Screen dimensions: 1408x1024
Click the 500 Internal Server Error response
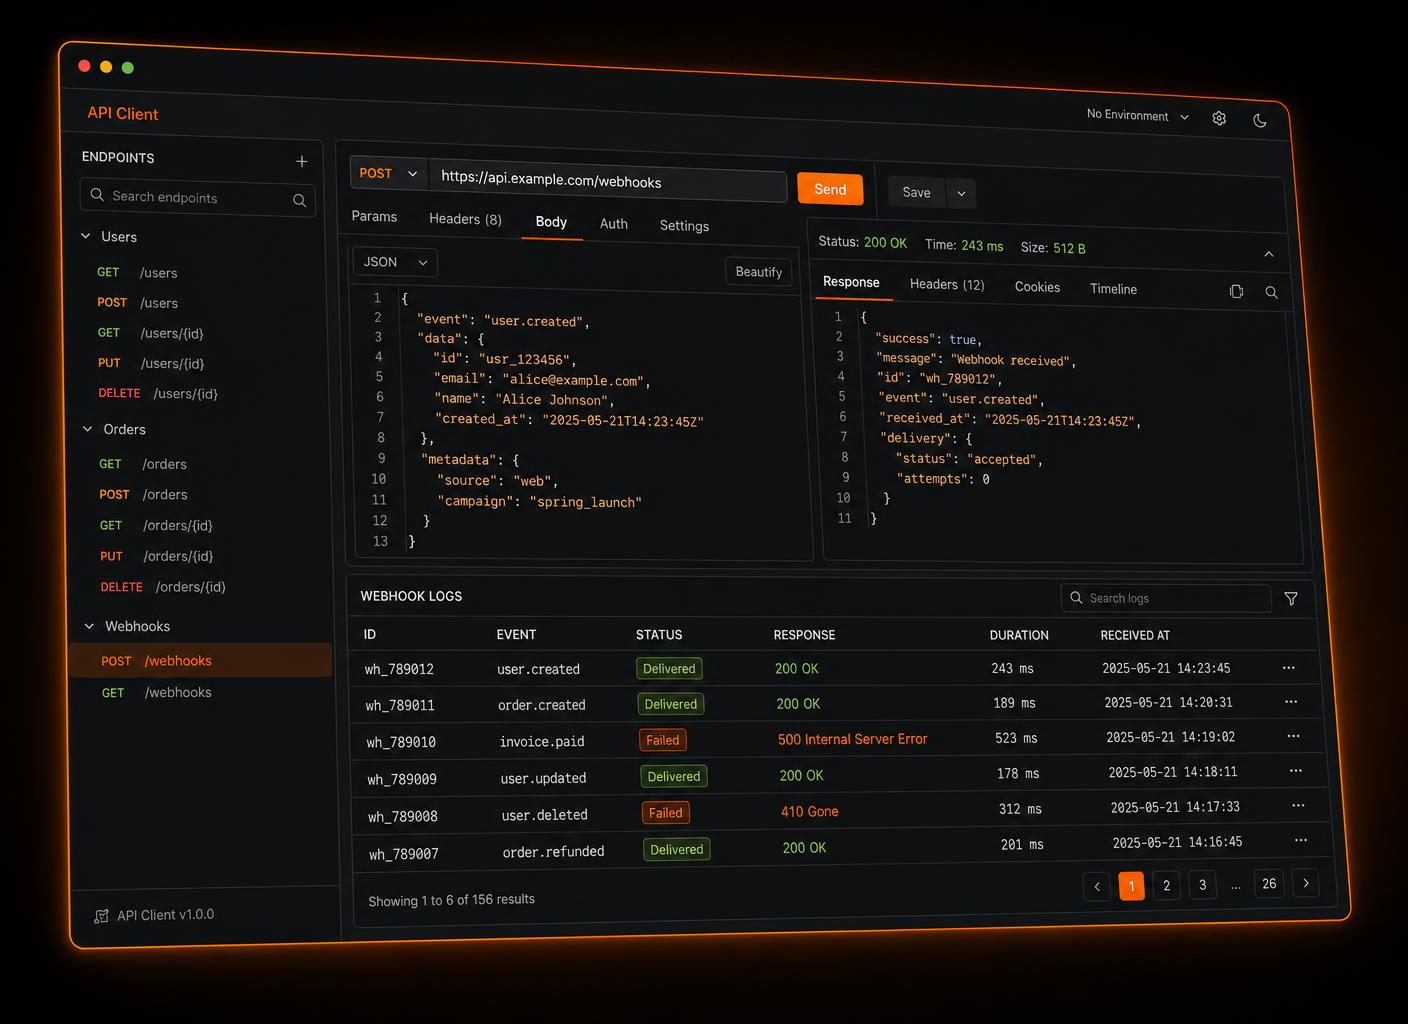coord(853,739)
